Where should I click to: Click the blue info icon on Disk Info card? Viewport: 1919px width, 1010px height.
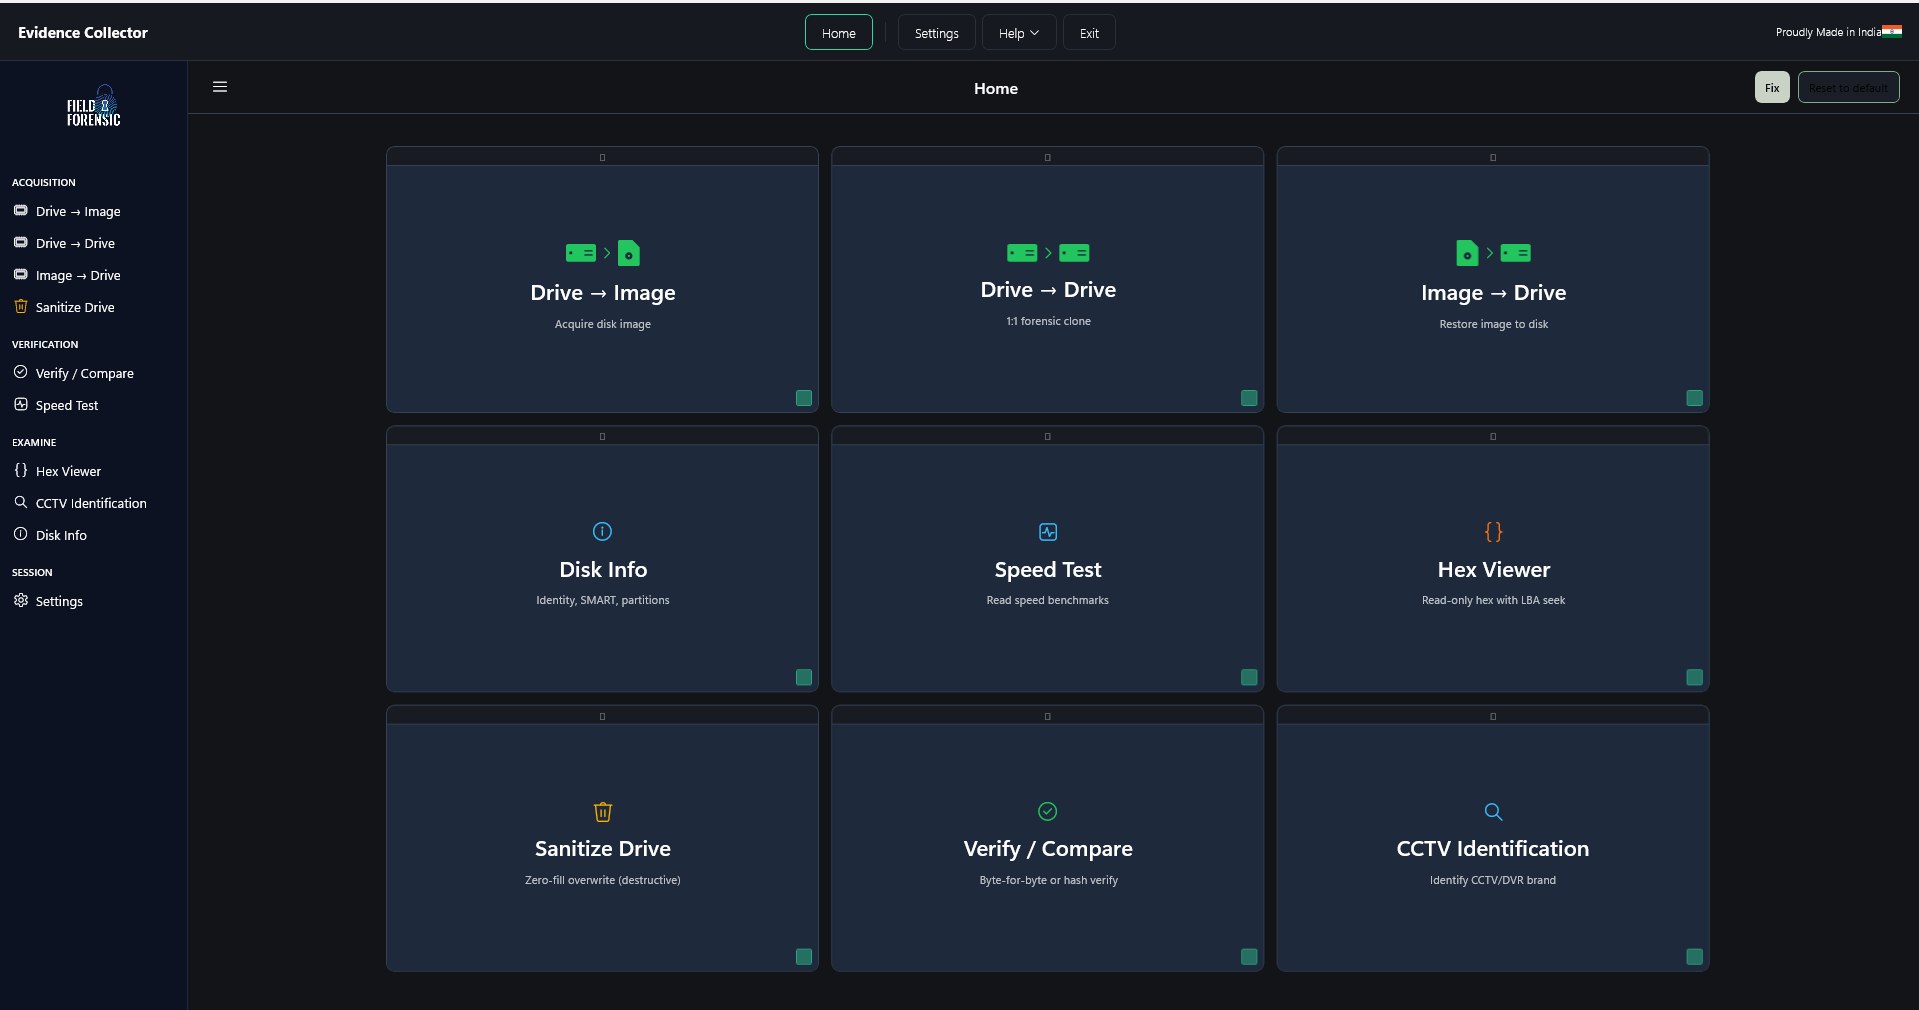(x=602, y=531)
